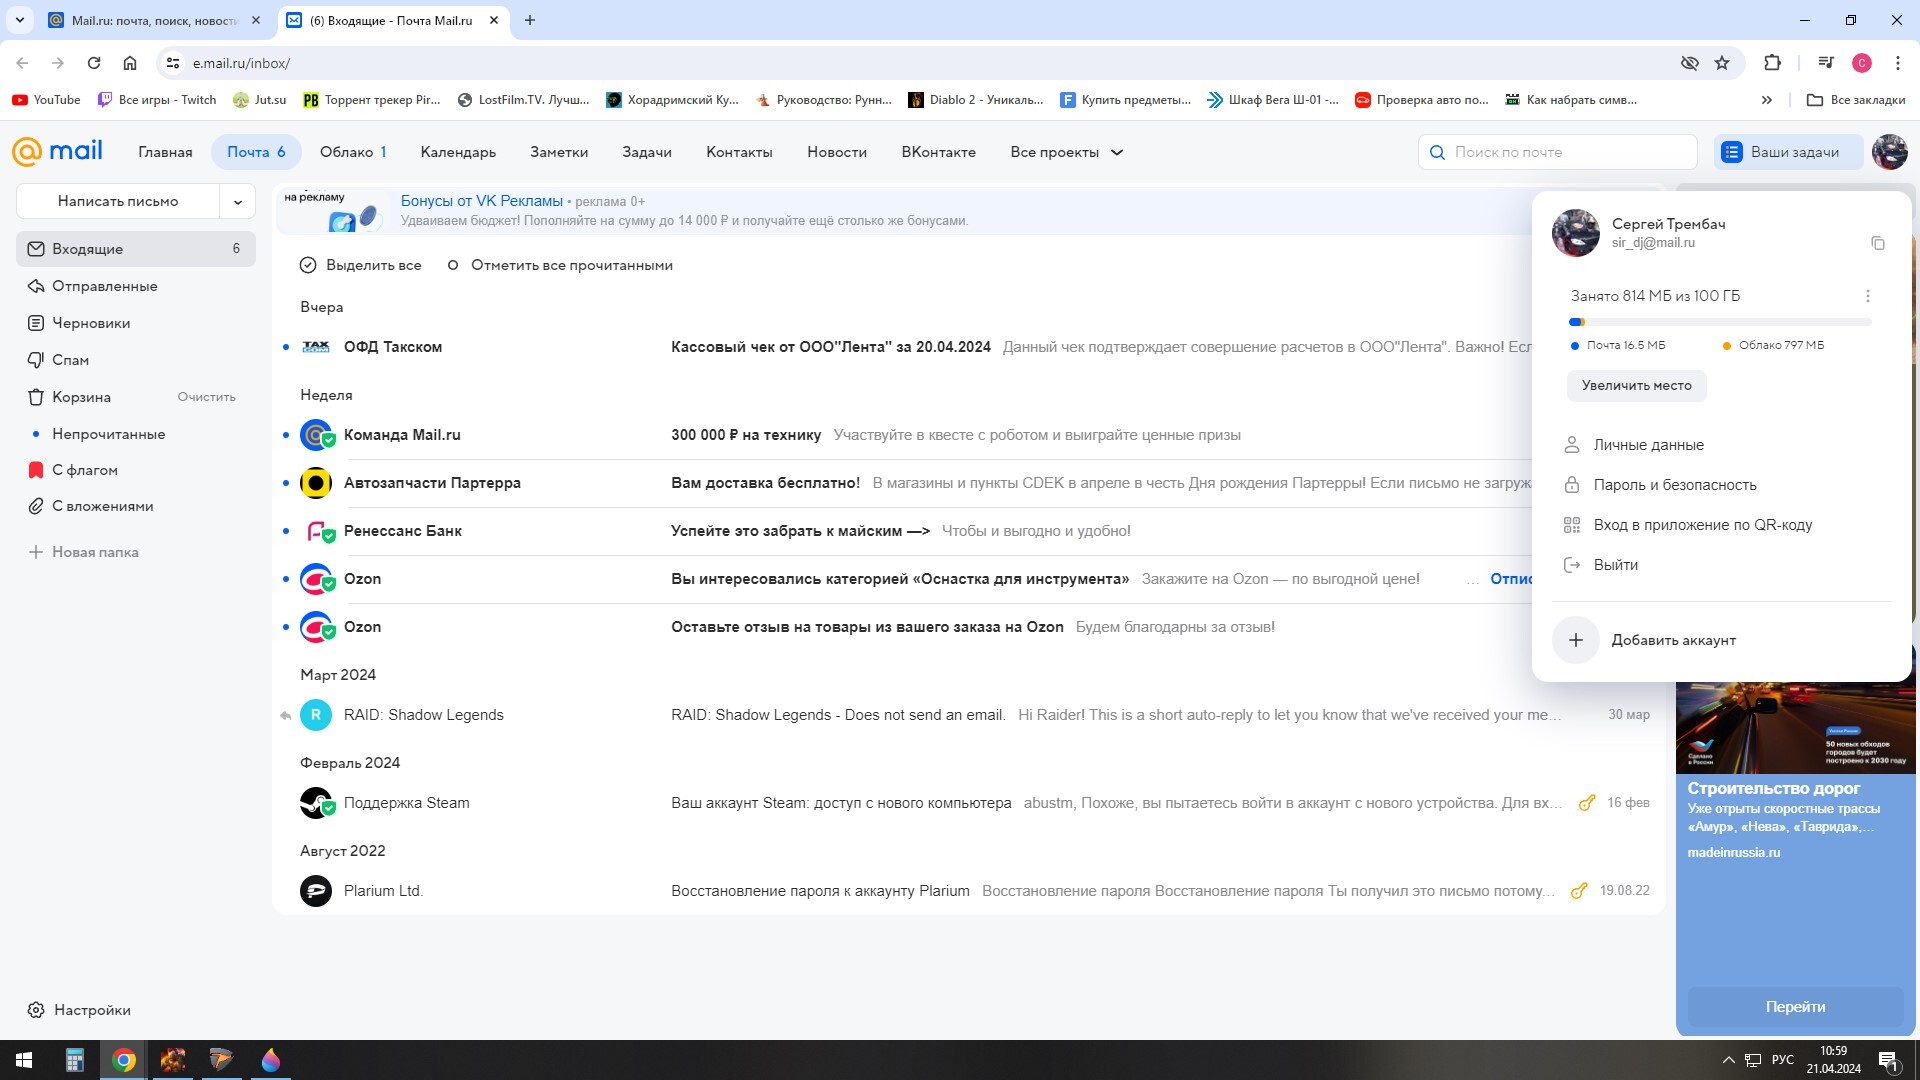Click Добавить аккаунт plus button
Image resolution: width=1920 pixels, height=1080 pixels.
point(1576,640)
